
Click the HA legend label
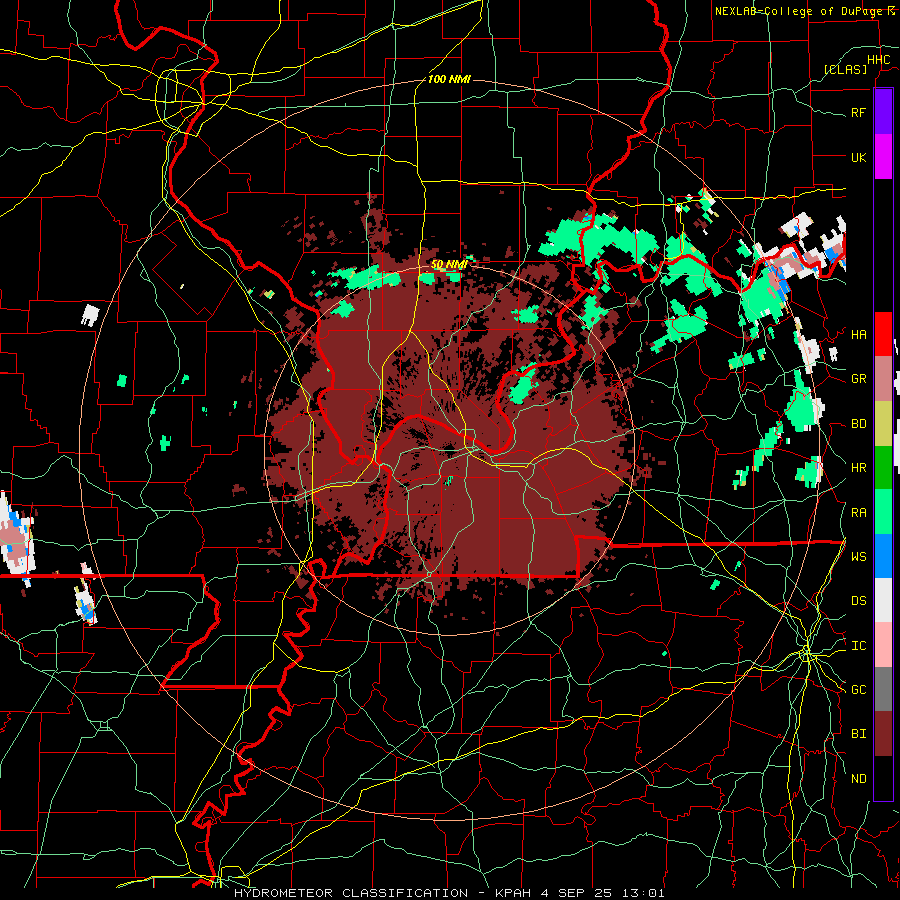click(859, 334)
